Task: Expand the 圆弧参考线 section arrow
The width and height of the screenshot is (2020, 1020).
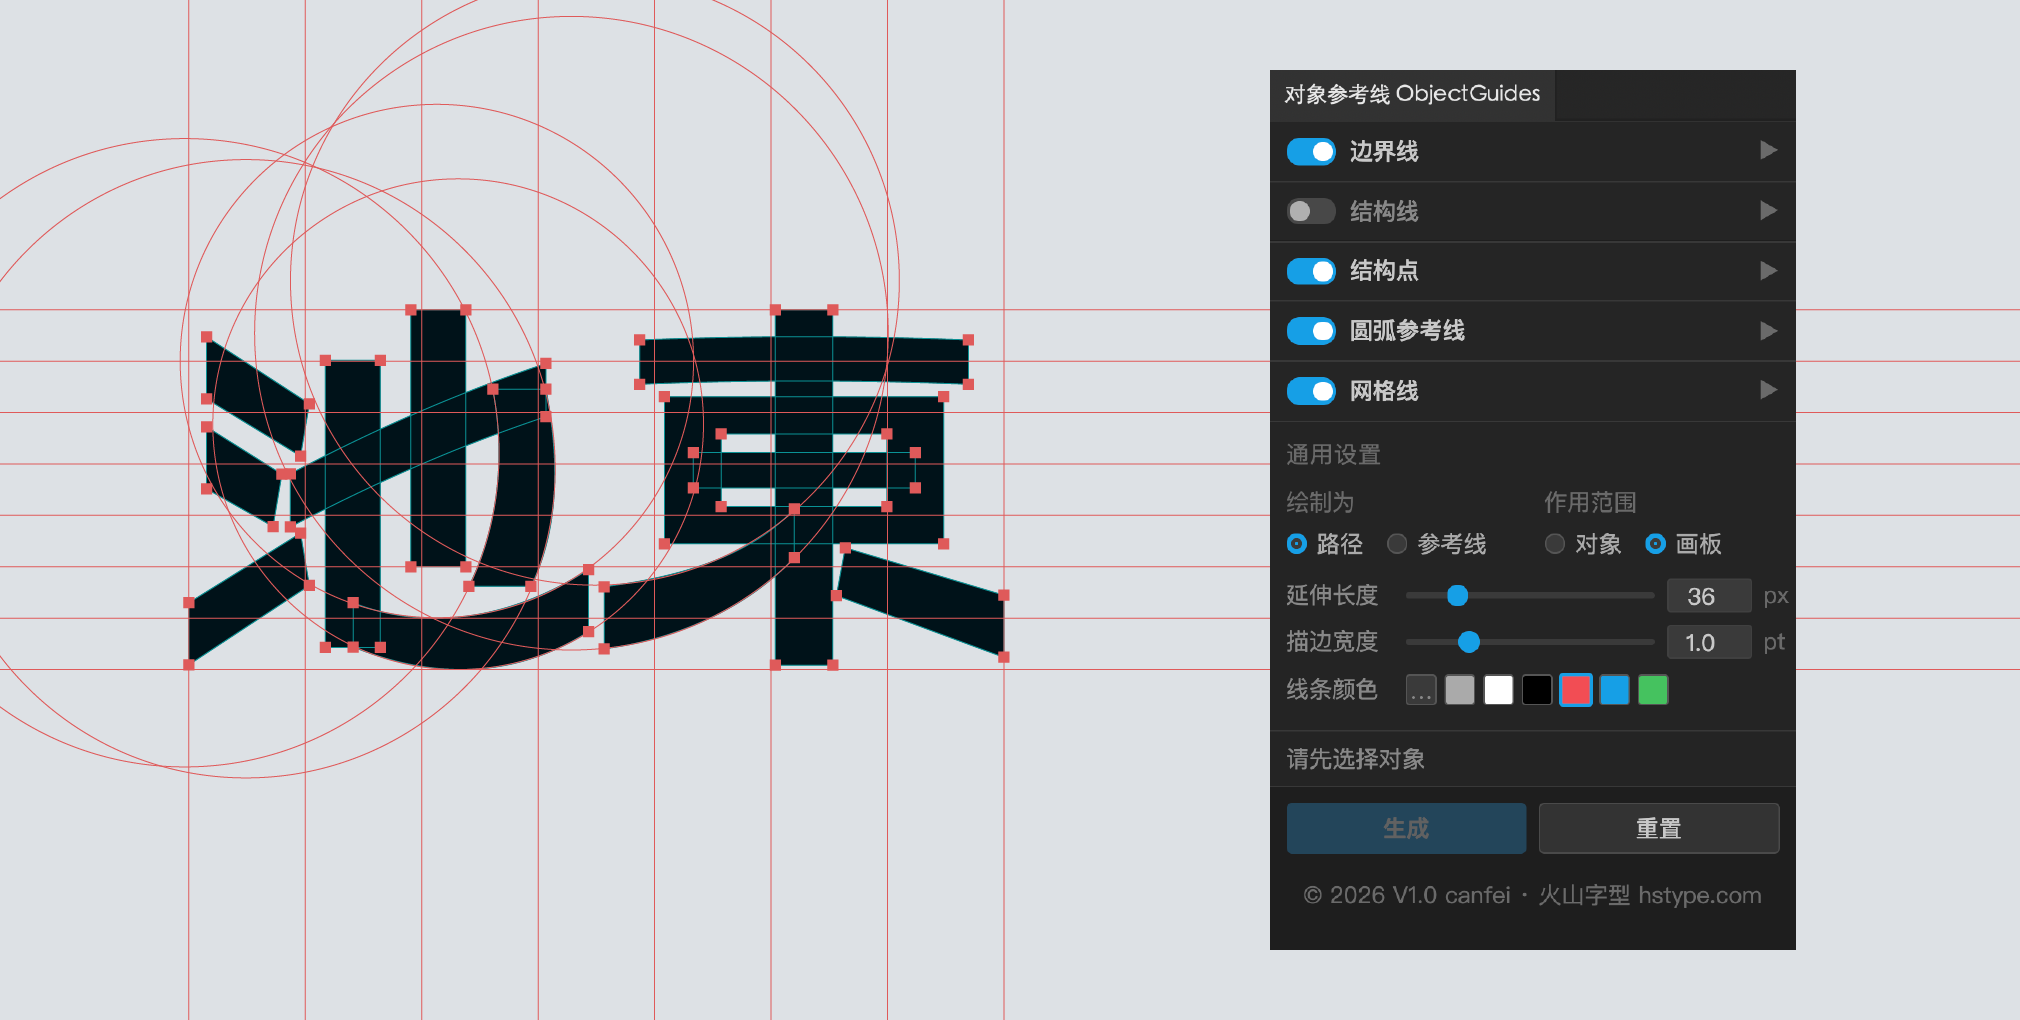Action: (x=1768, y=330)
